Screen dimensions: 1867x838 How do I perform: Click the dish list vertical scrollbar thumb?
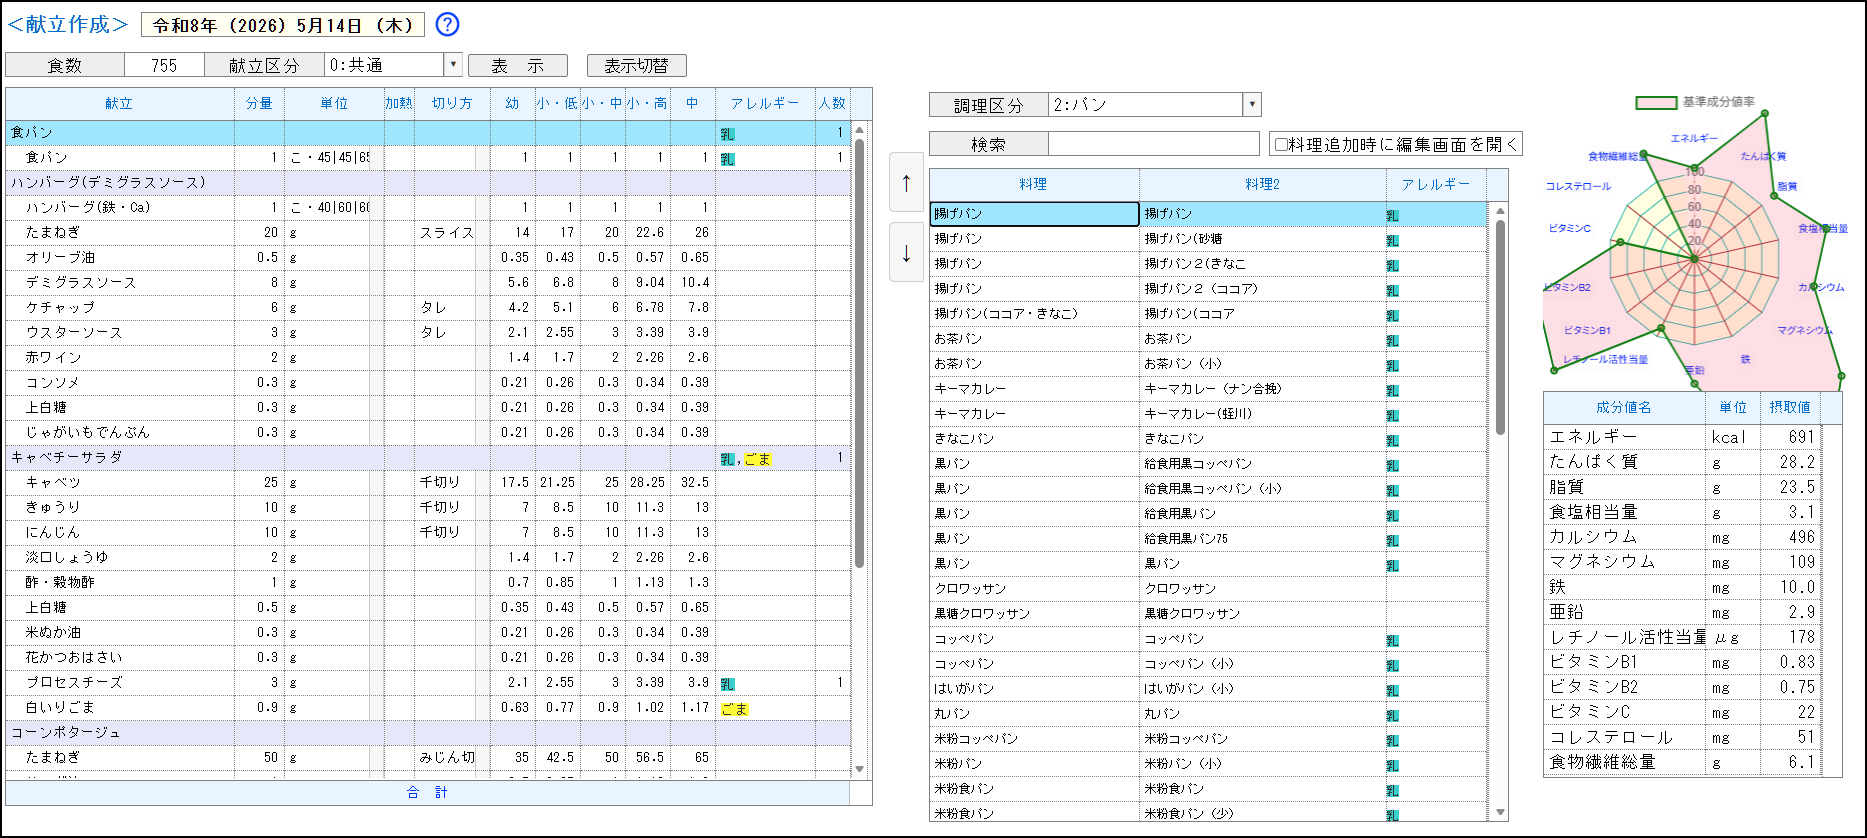tap(1500, 327)
